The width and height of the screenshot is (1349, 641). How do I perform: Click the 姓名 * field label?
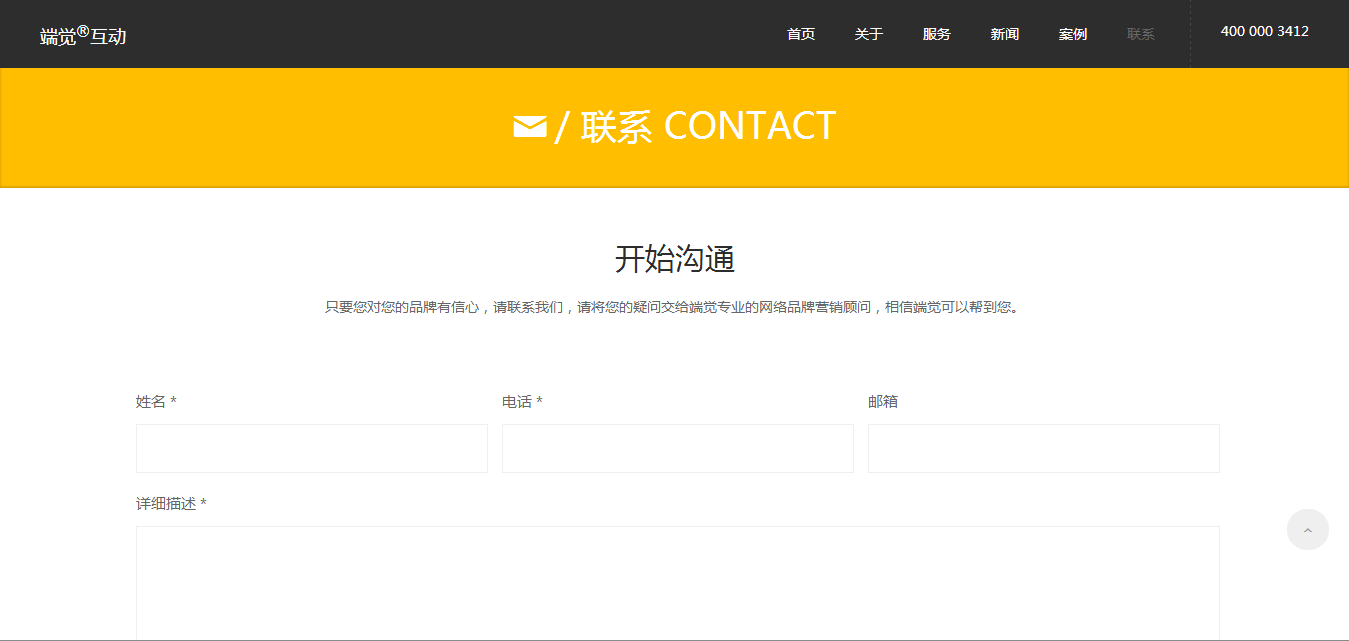coord(156,401)
